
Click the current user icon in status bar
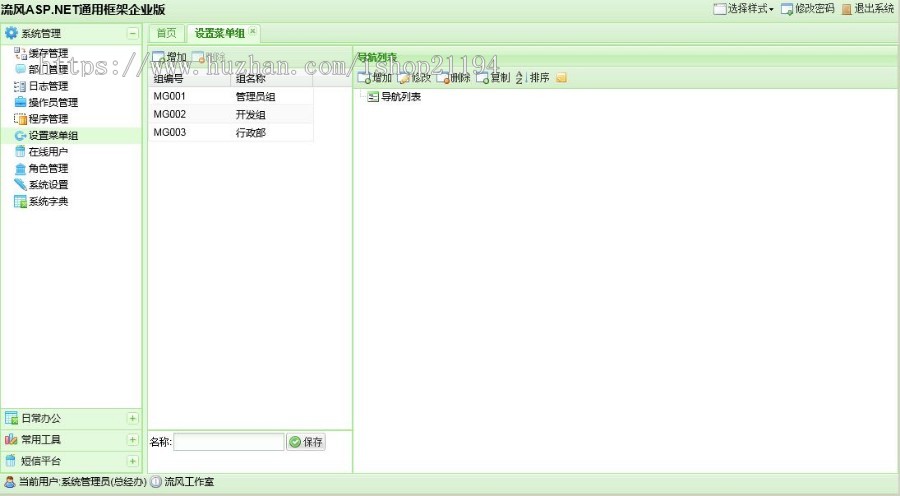[x=10, y=482]
